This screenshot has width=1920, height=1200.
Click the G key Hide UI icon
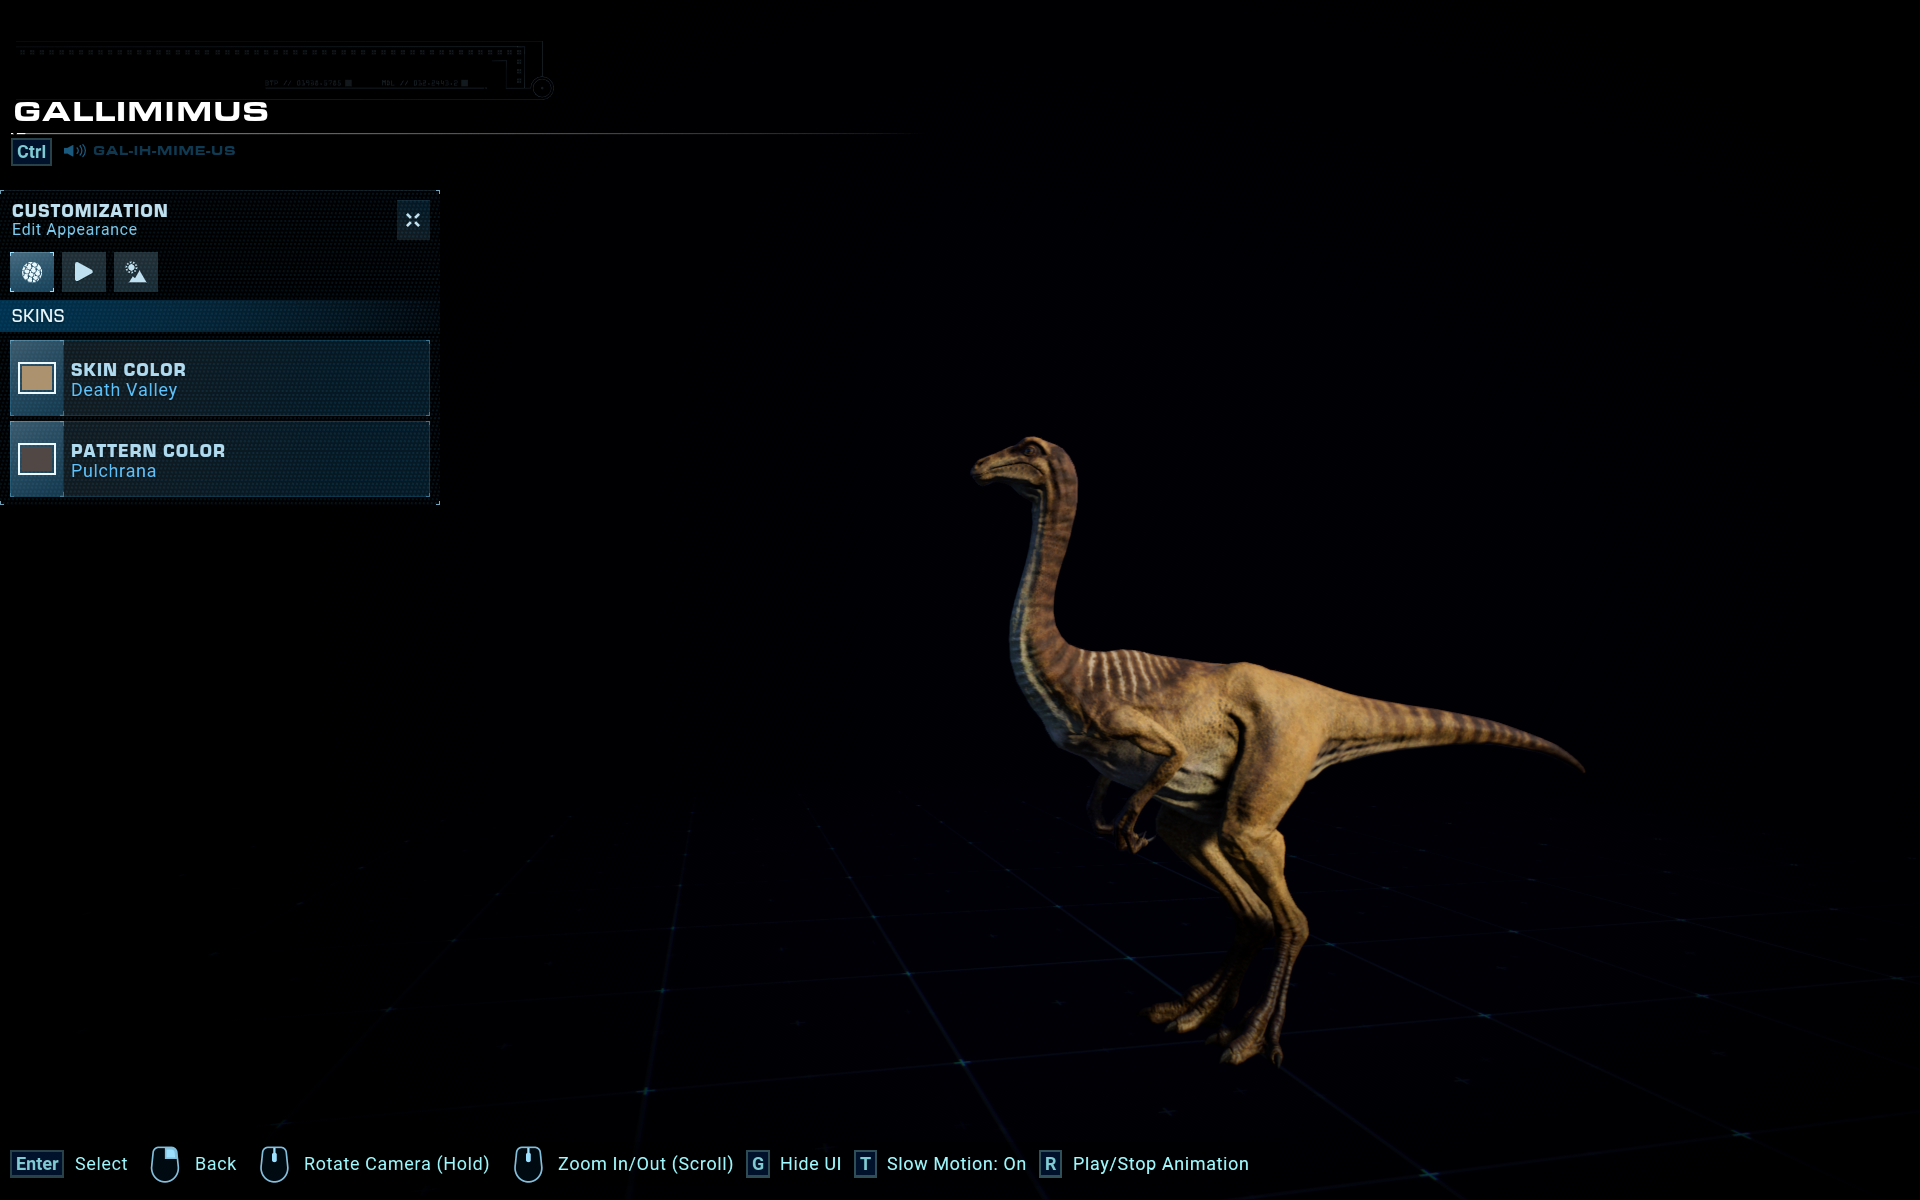758,1164
